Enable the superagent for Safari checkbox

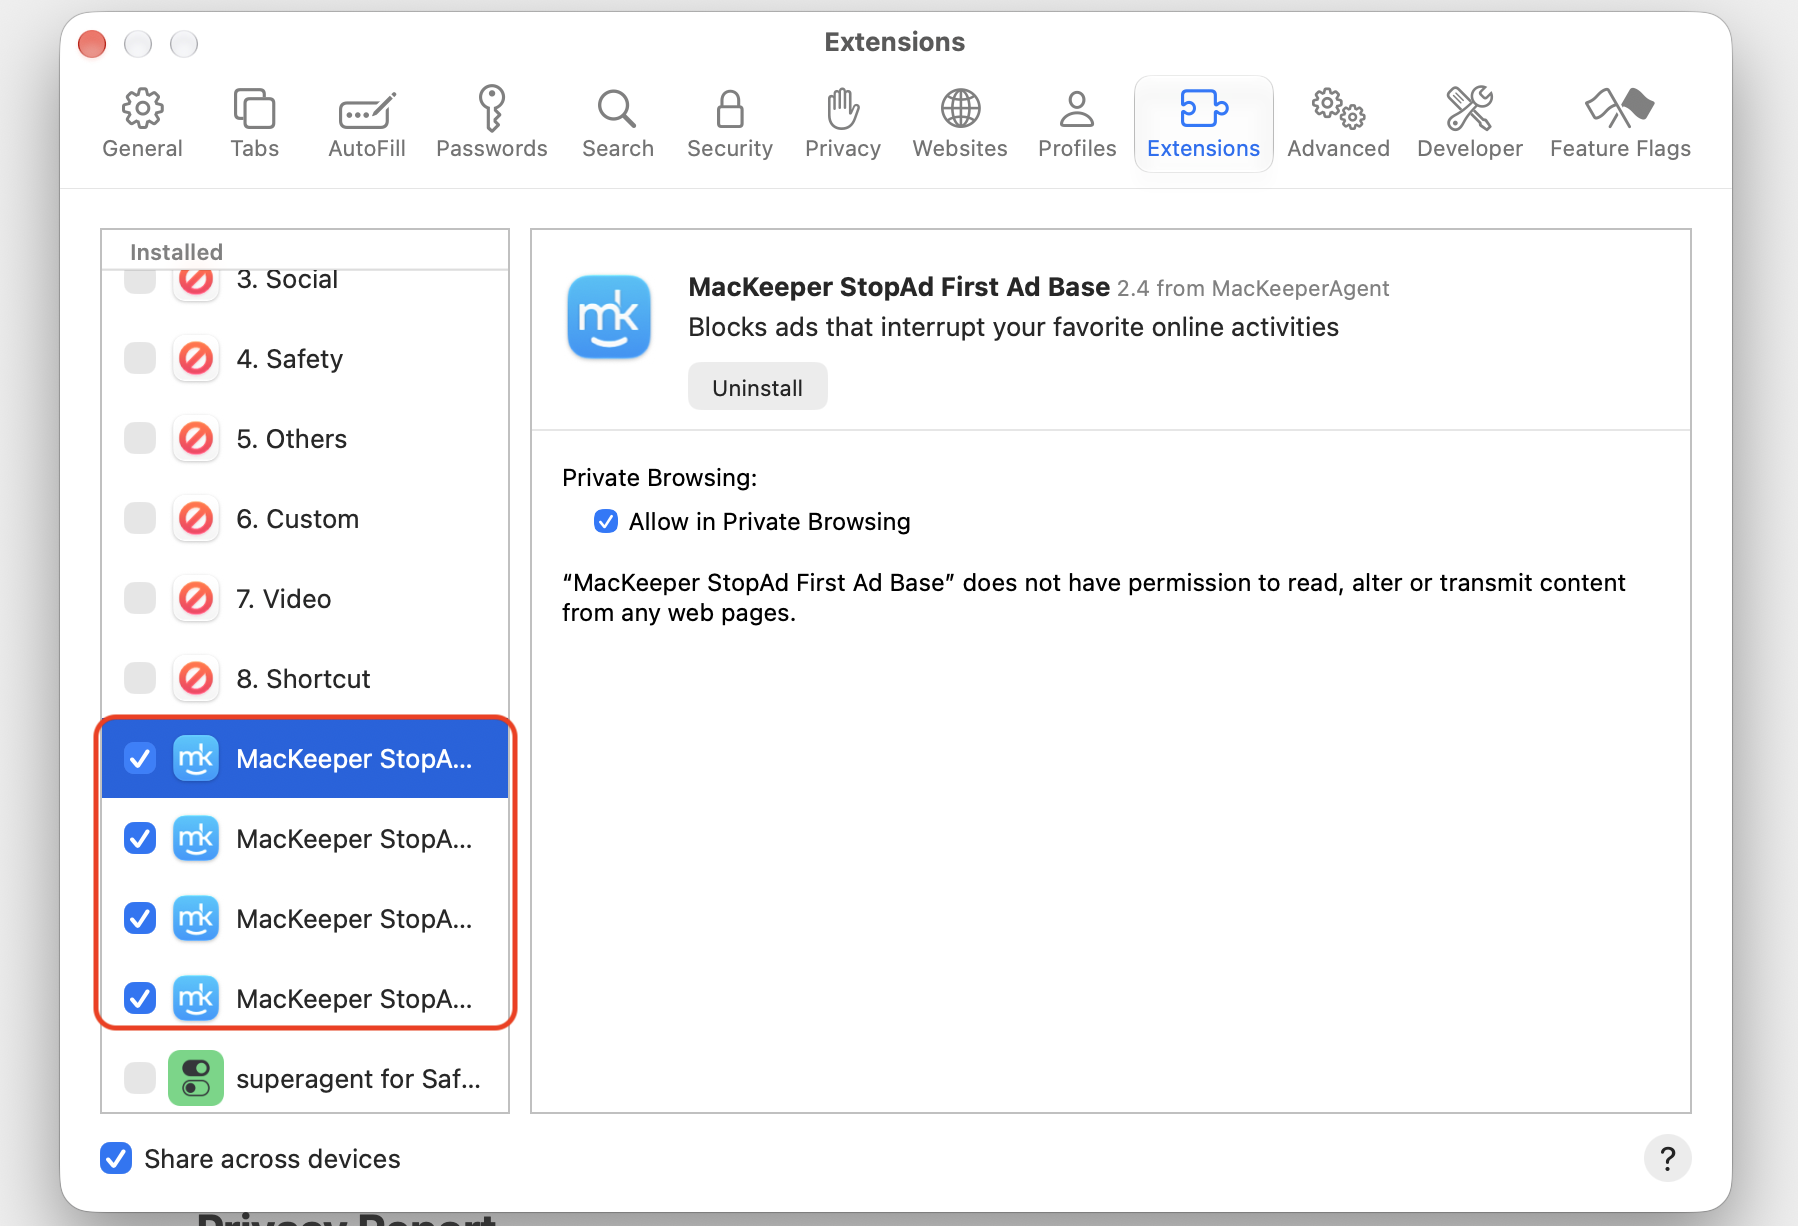tap(140, 1078)
